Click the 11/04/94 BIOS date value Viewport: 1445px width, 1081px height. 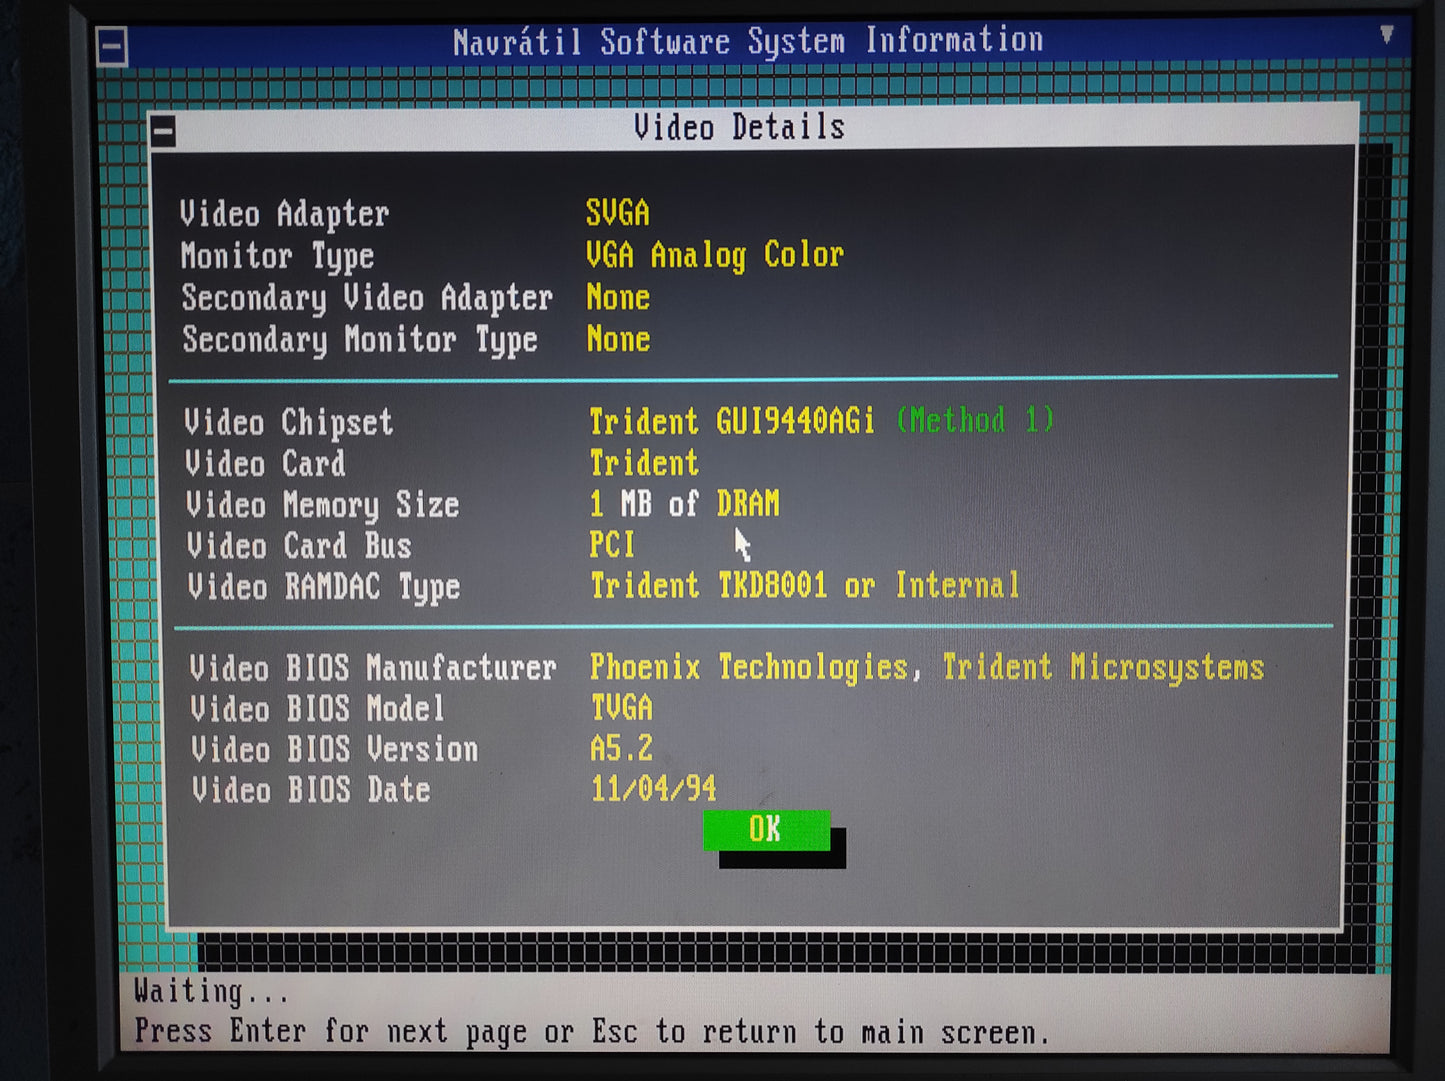[x=653, y=789]
